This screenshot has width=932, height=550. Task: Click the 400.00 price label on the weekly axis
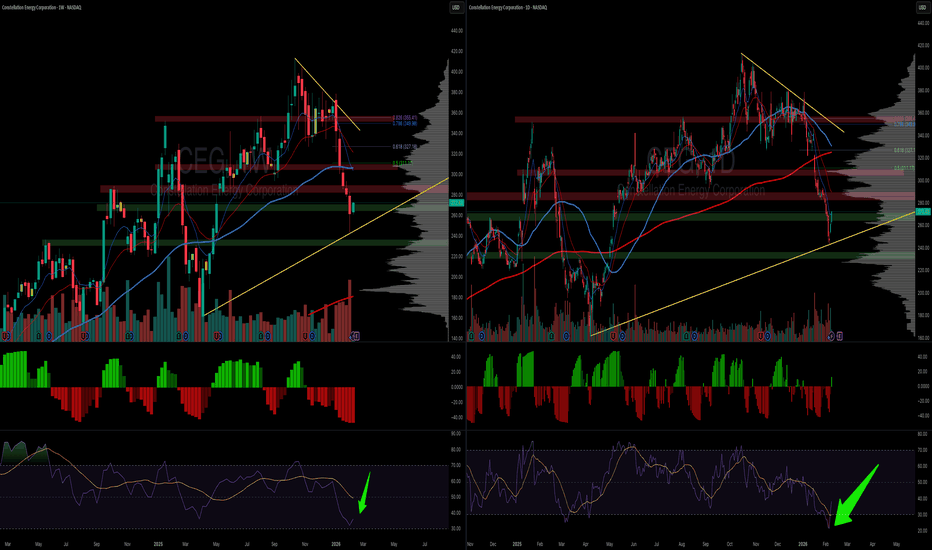pyautogui.click(x=456, y=71)
